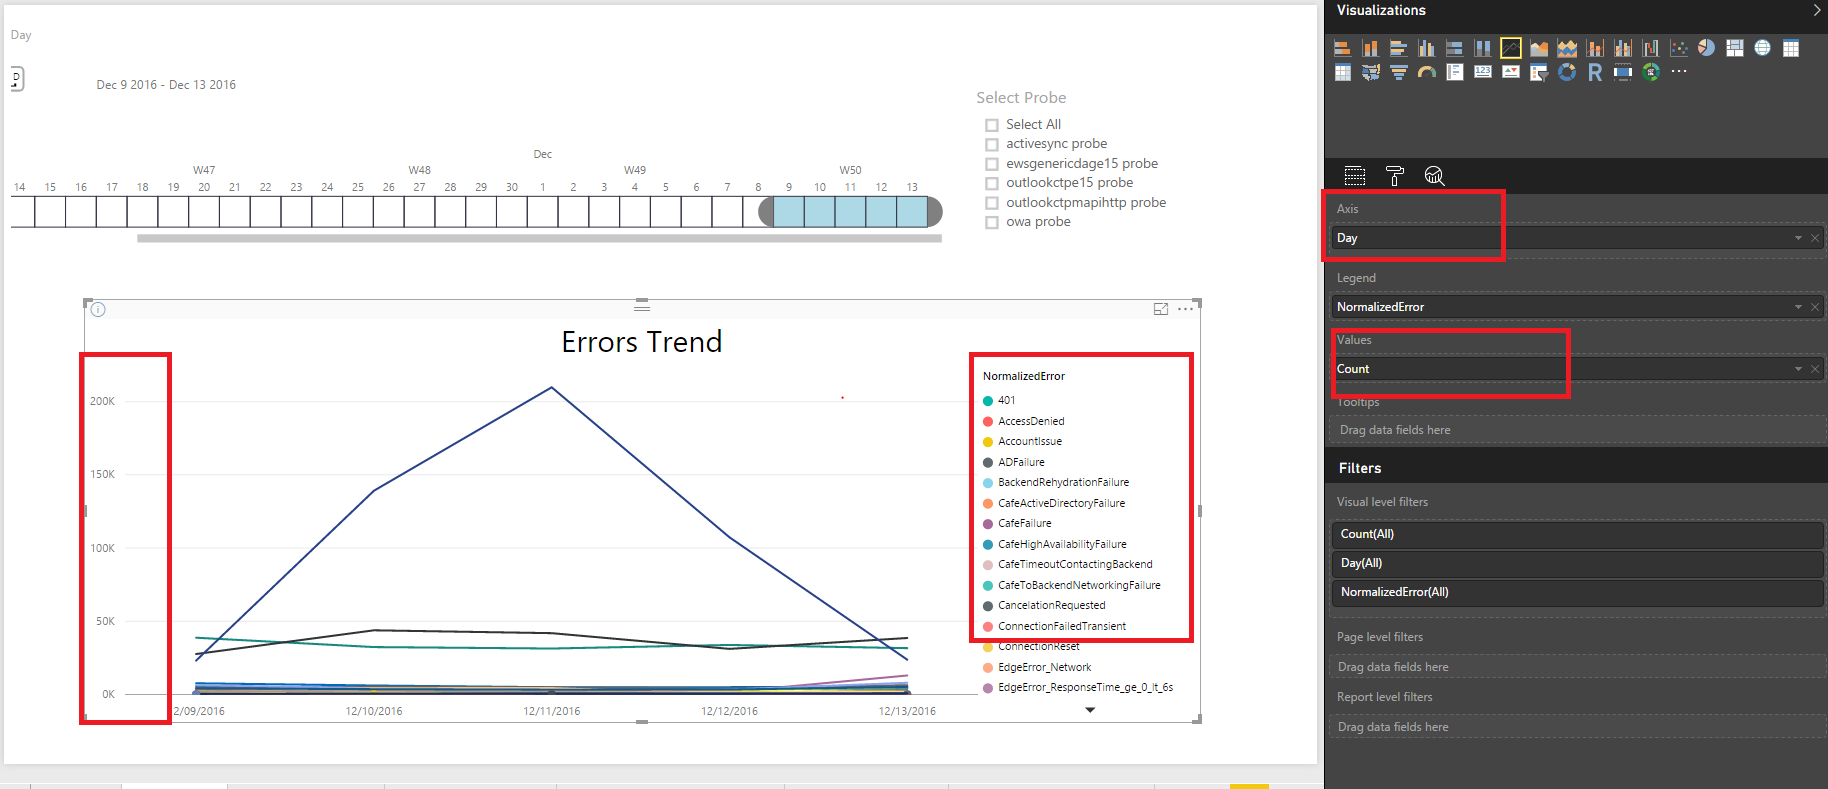Remove the NormalizedError field from Legend
The height and width of the screenshot is (789, 1828).
[x=1815, y=307]
